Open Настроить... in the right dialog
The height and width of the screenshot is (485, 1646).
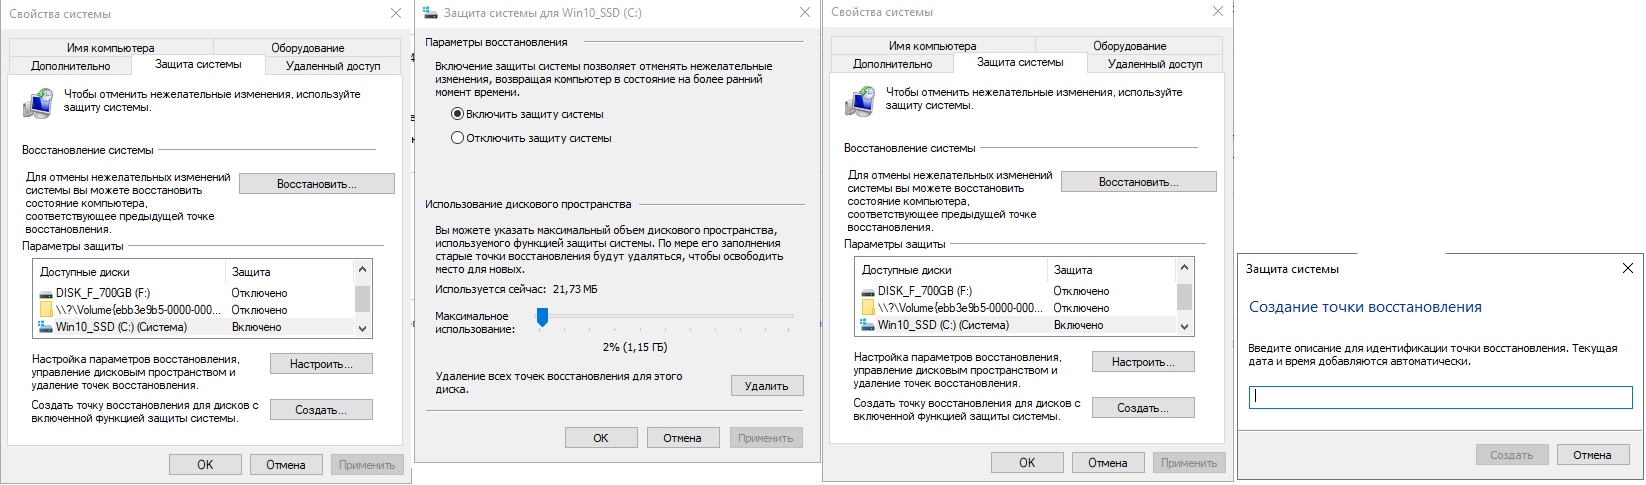(1143, 362)
